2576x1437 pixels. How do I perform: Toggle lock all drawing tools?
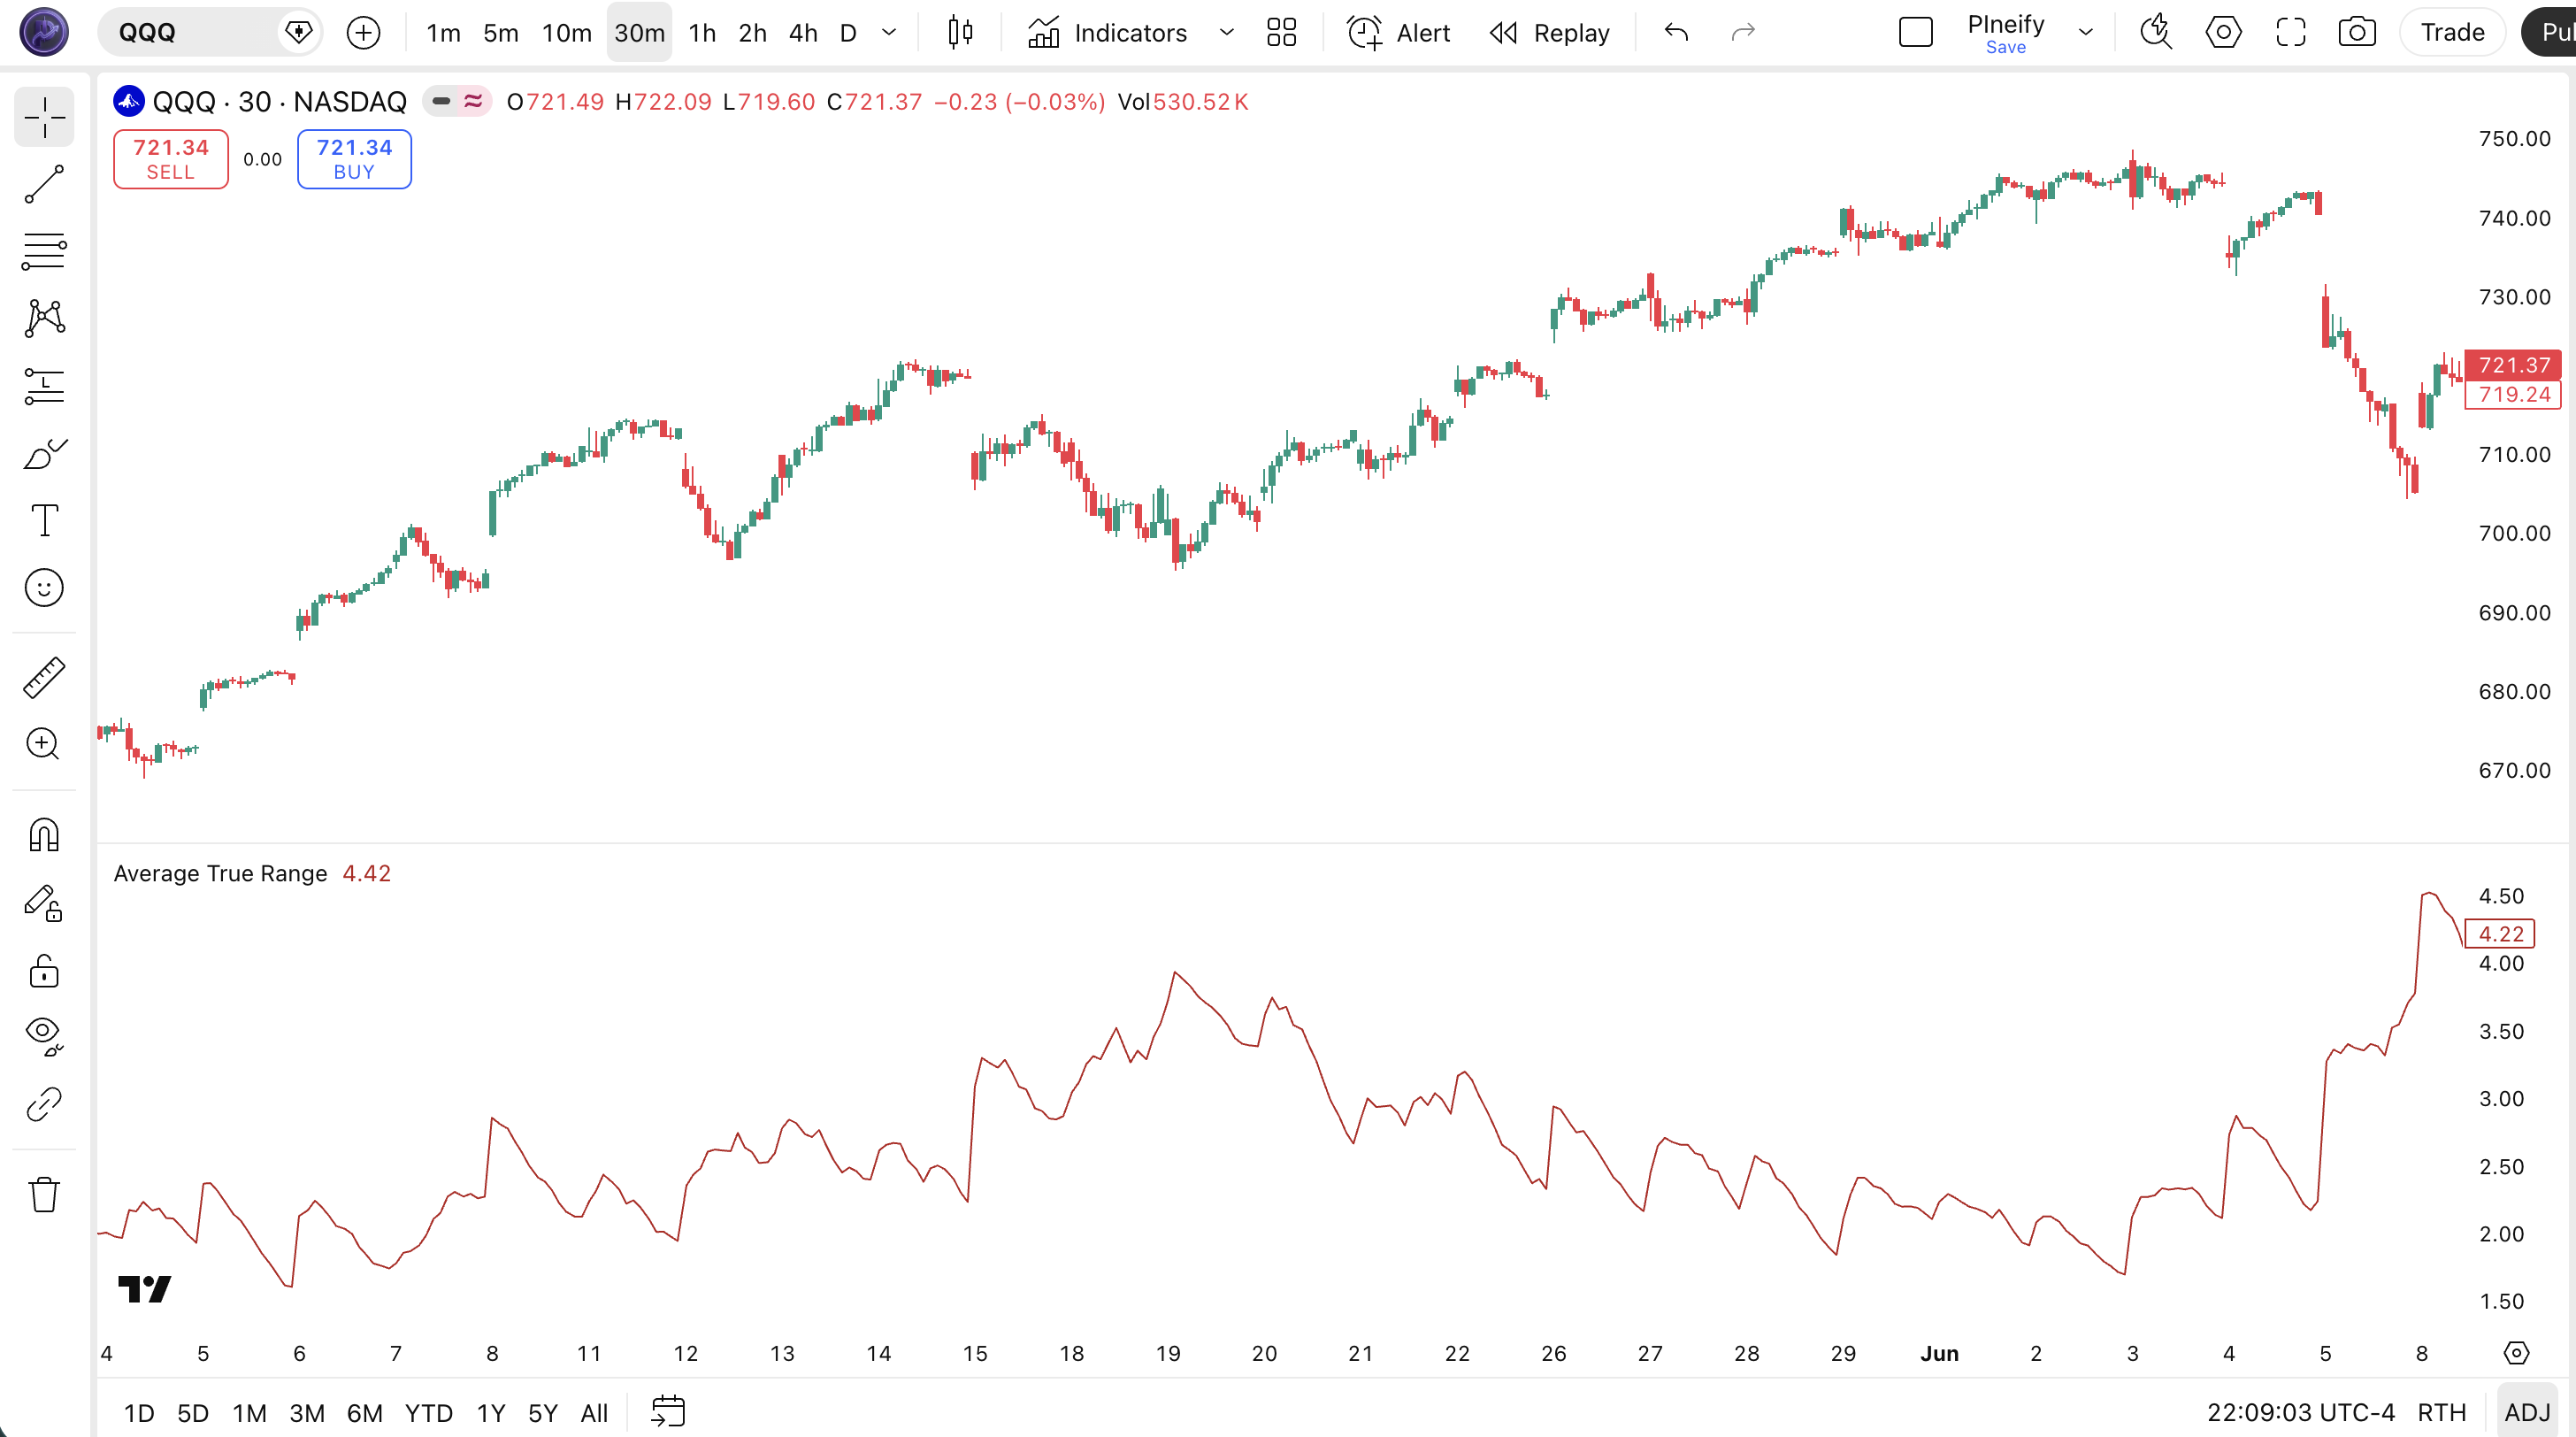click(44, 970)
